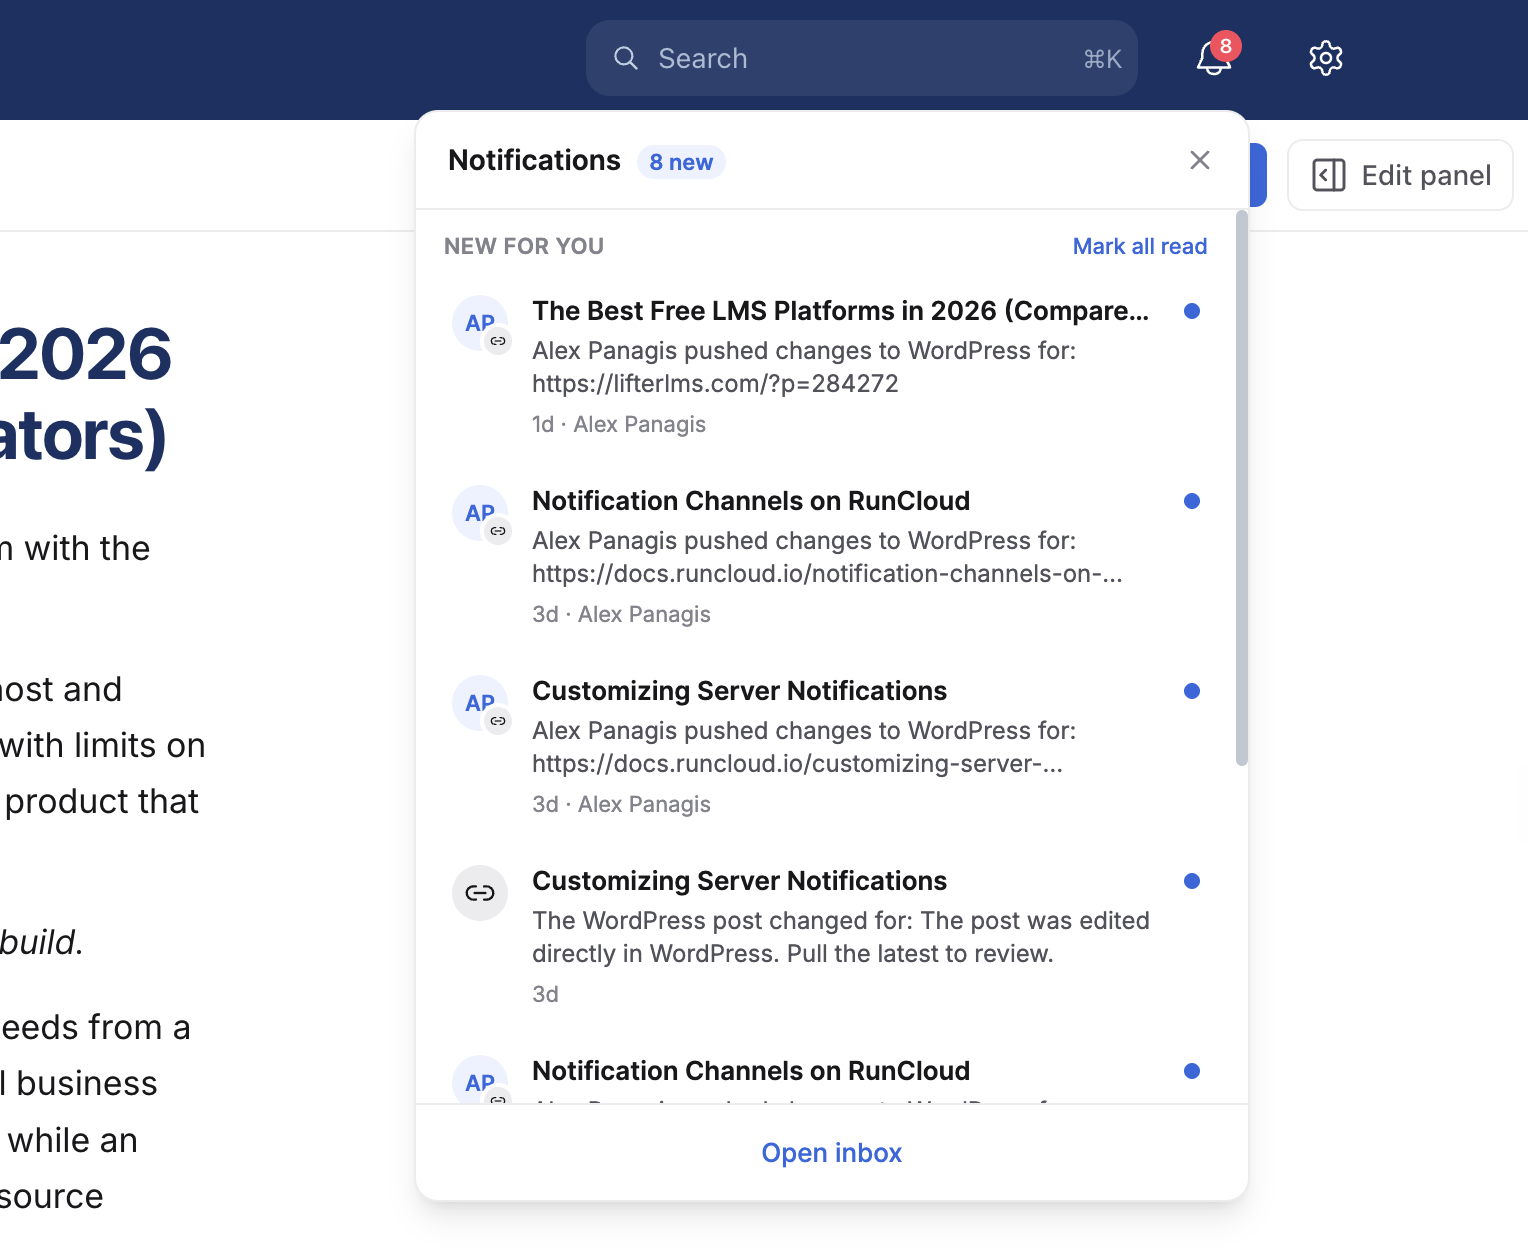Click the red 8 badge on bell
The height and width of the screenshot is (1254, 1528).
tap(1226, 46)
